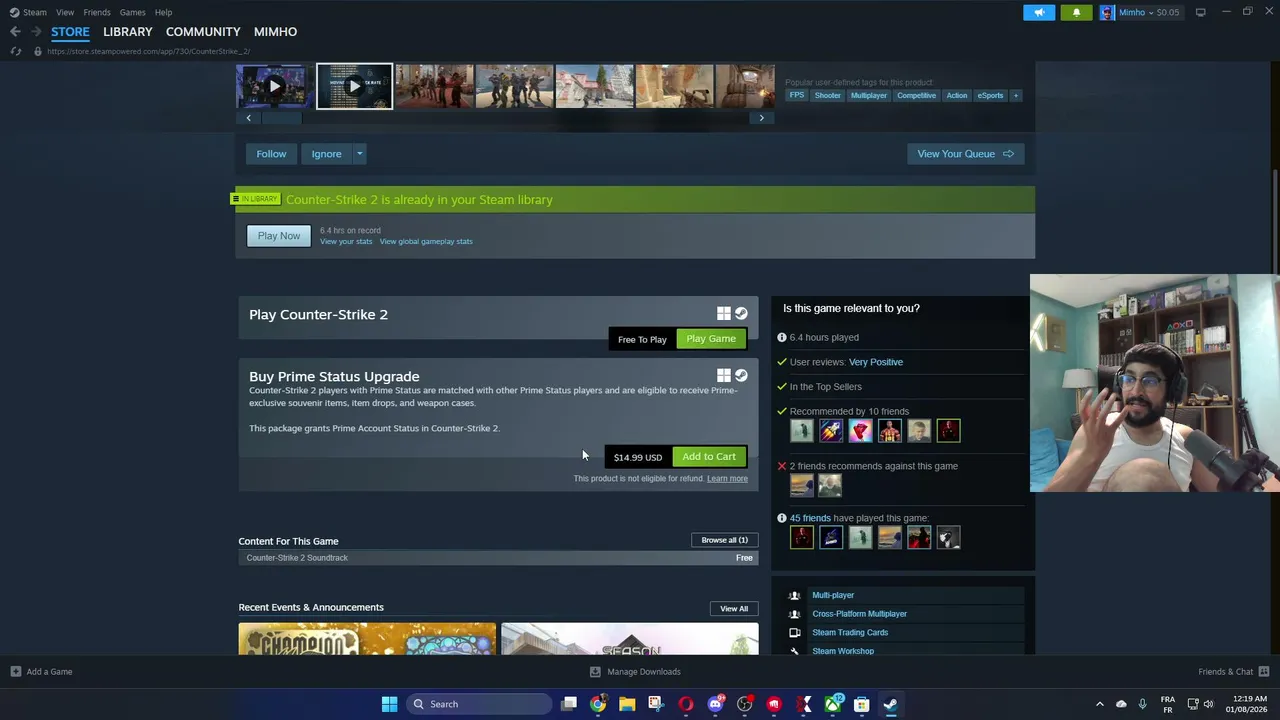This screenshot has width=1280, height=720.
Task: Switch to the LIBRARY tab
Action: coord(128,32)
